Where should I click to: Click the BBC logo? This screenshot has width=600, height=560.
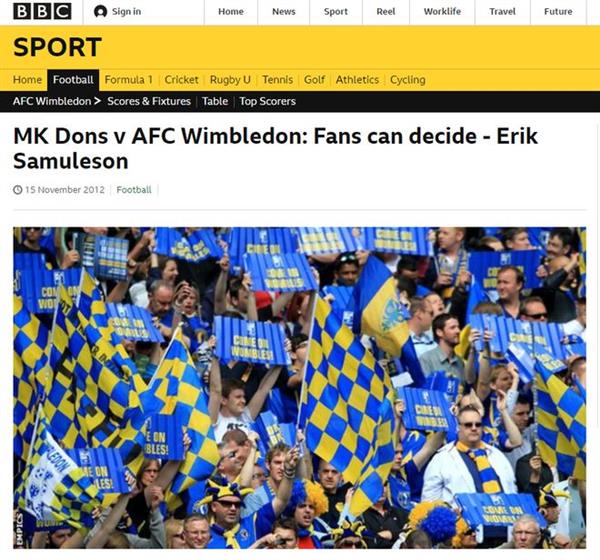tap(42, 11)
